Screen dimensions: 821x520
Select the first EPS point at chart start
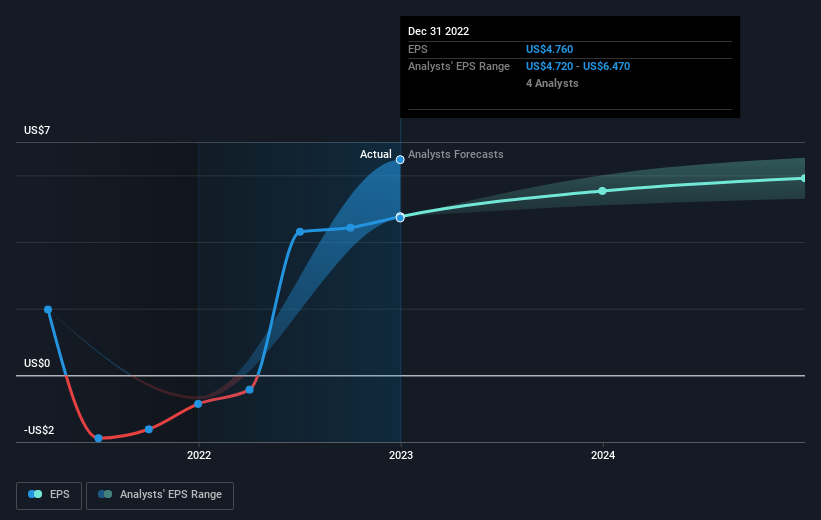pyautogui.click(x=48, y=309)
